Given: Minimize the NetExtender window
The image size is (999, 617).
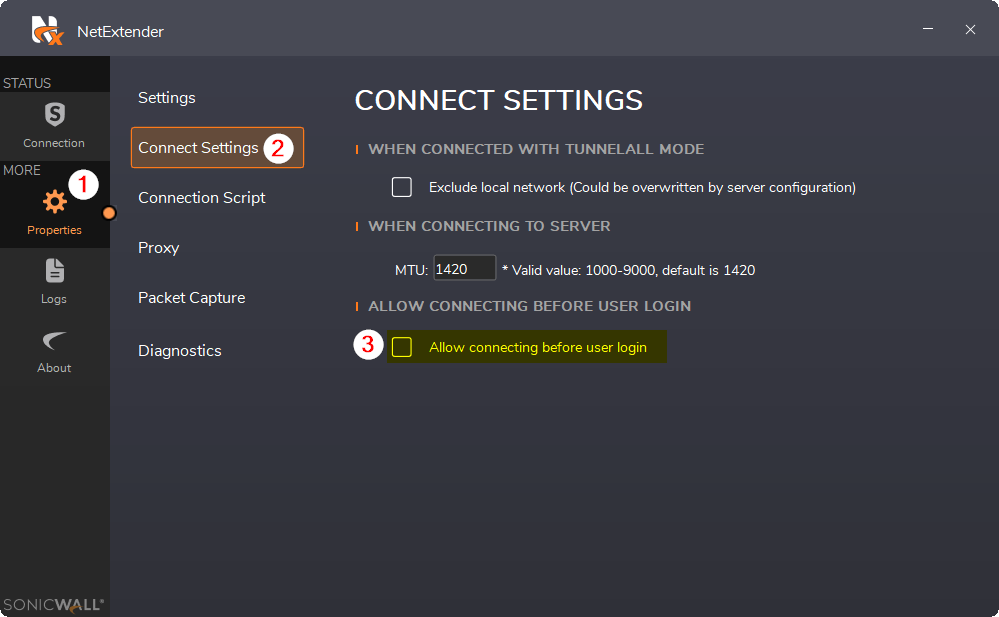Looking at the screenshot, I should [x=928, y=29].
